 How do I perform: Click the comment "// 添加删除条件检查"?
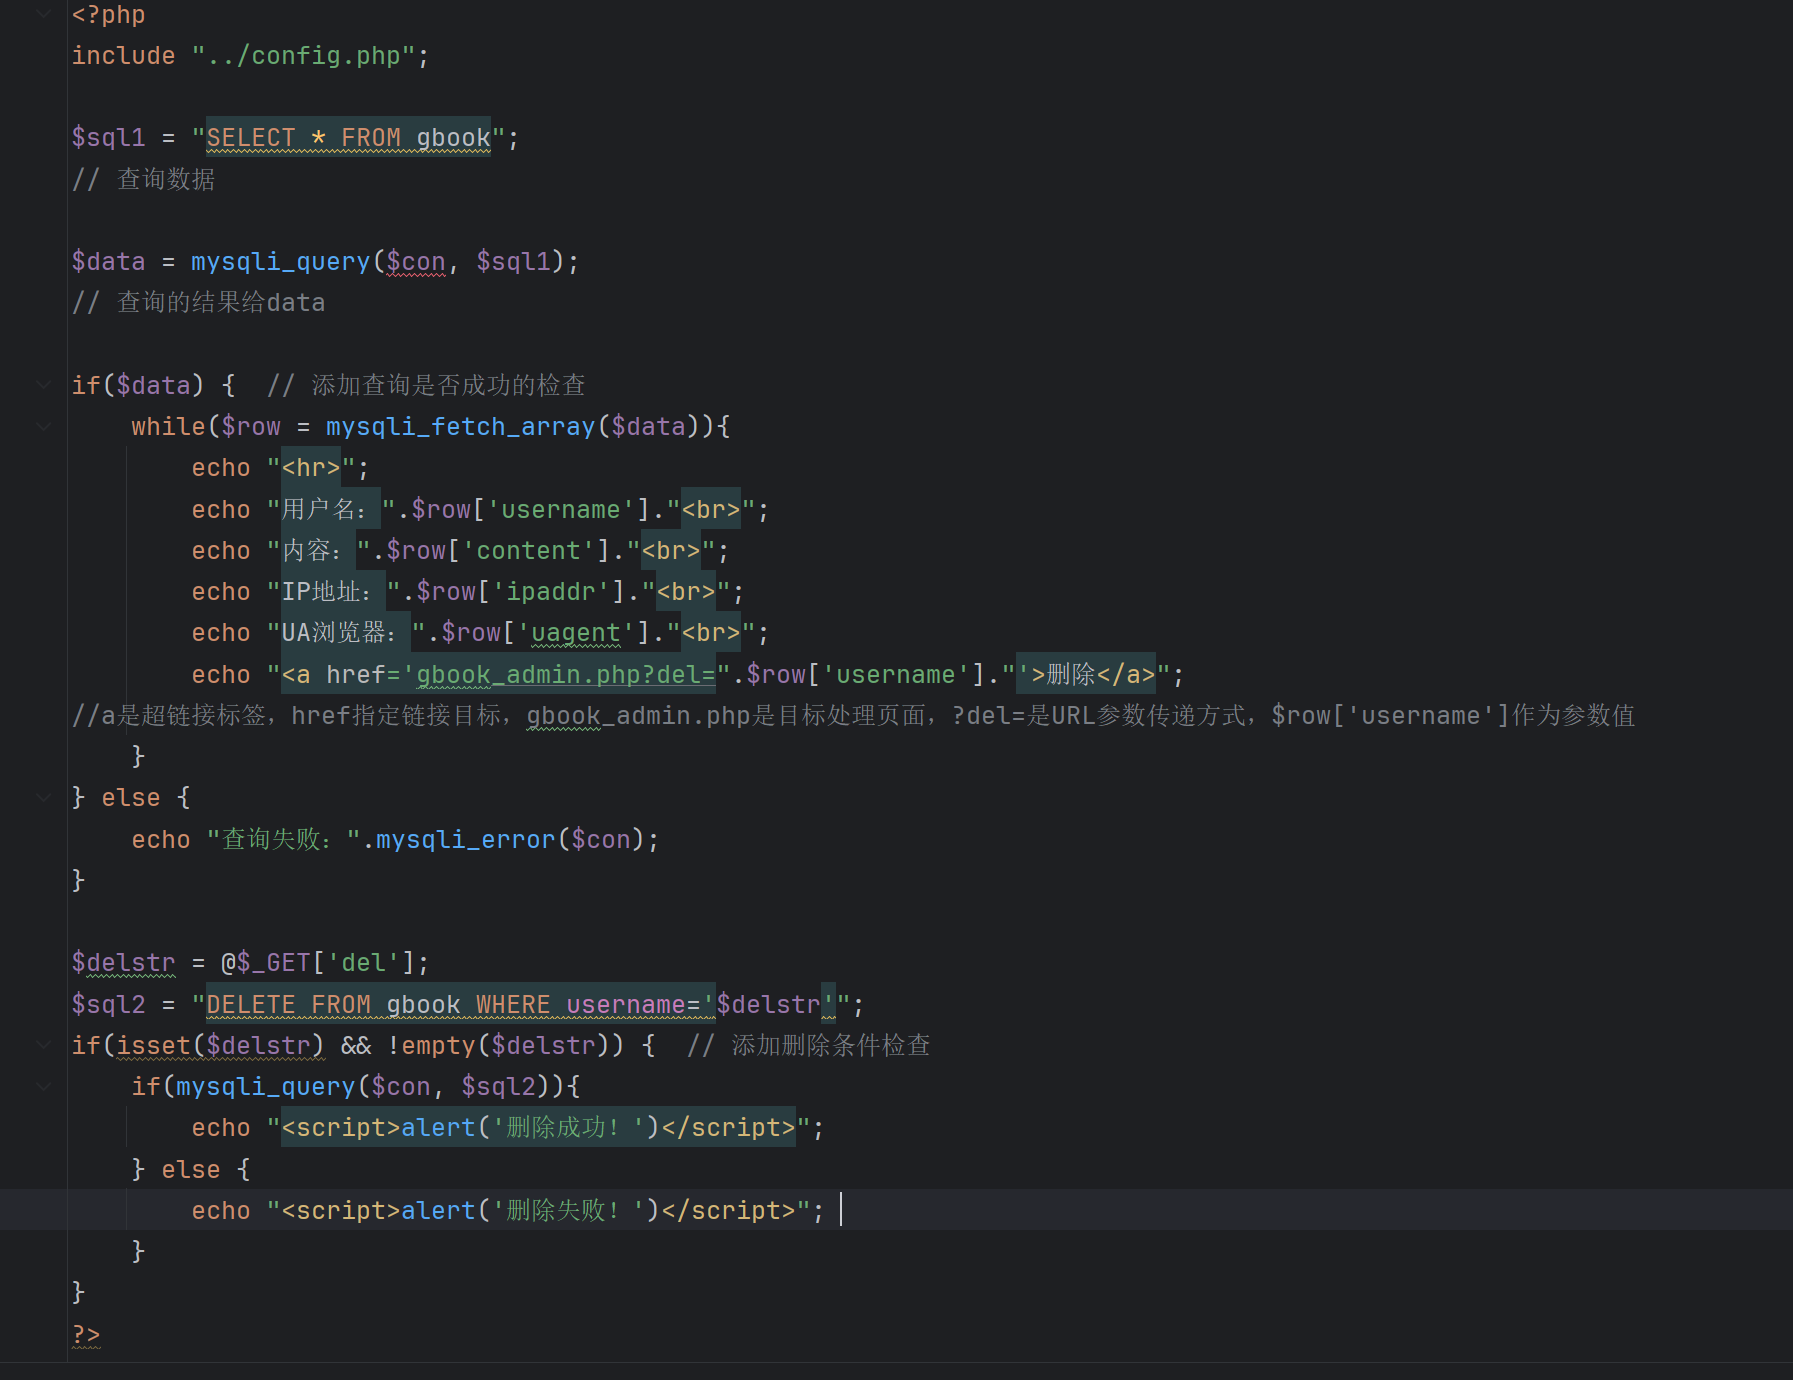[x=808, y=1046]
